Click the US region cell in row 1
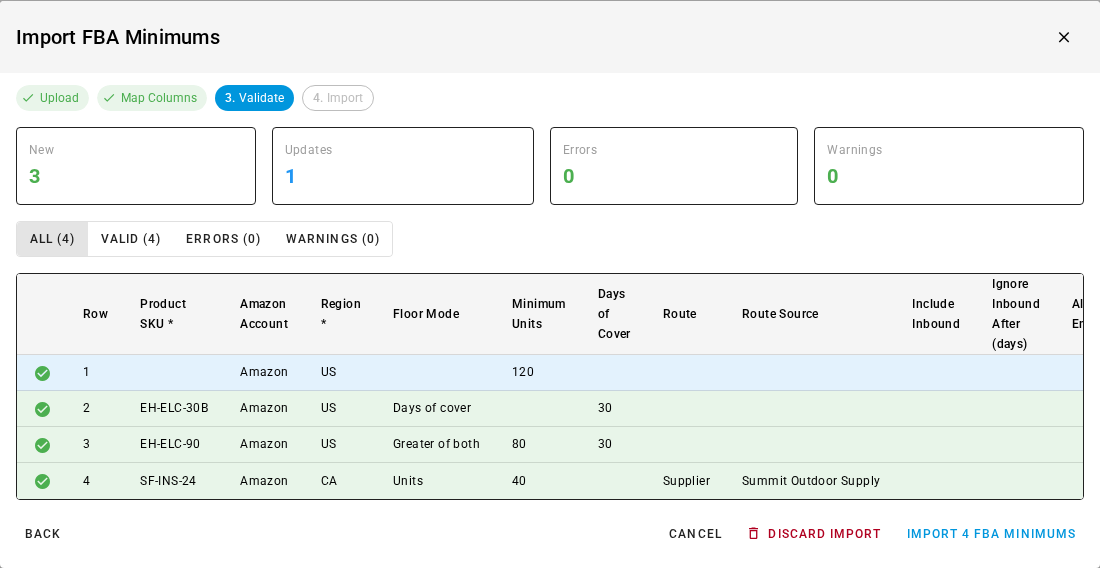 [x=328, y=372]
